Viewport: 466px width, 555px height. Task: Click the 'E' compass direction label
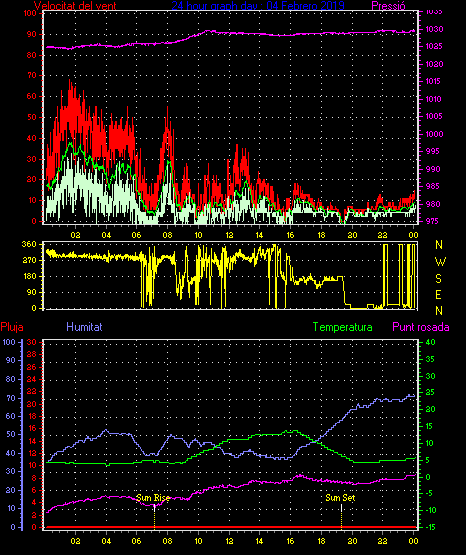(x=438, y=294)
